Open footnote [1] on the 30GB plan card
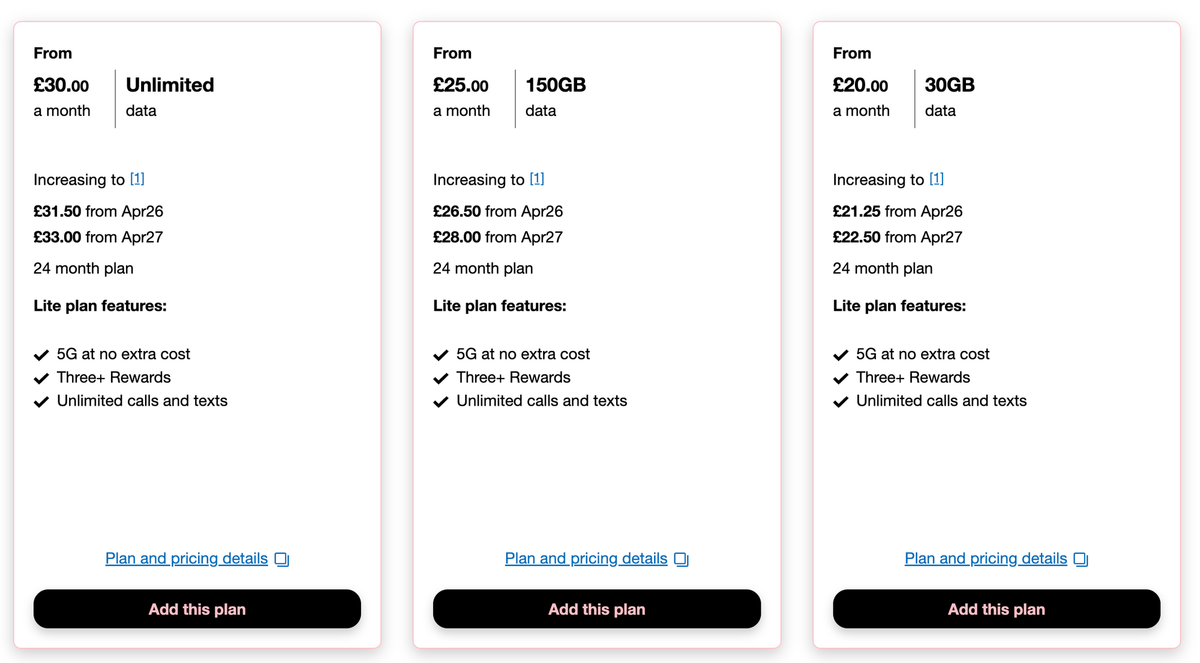 [x=936, y=178]
